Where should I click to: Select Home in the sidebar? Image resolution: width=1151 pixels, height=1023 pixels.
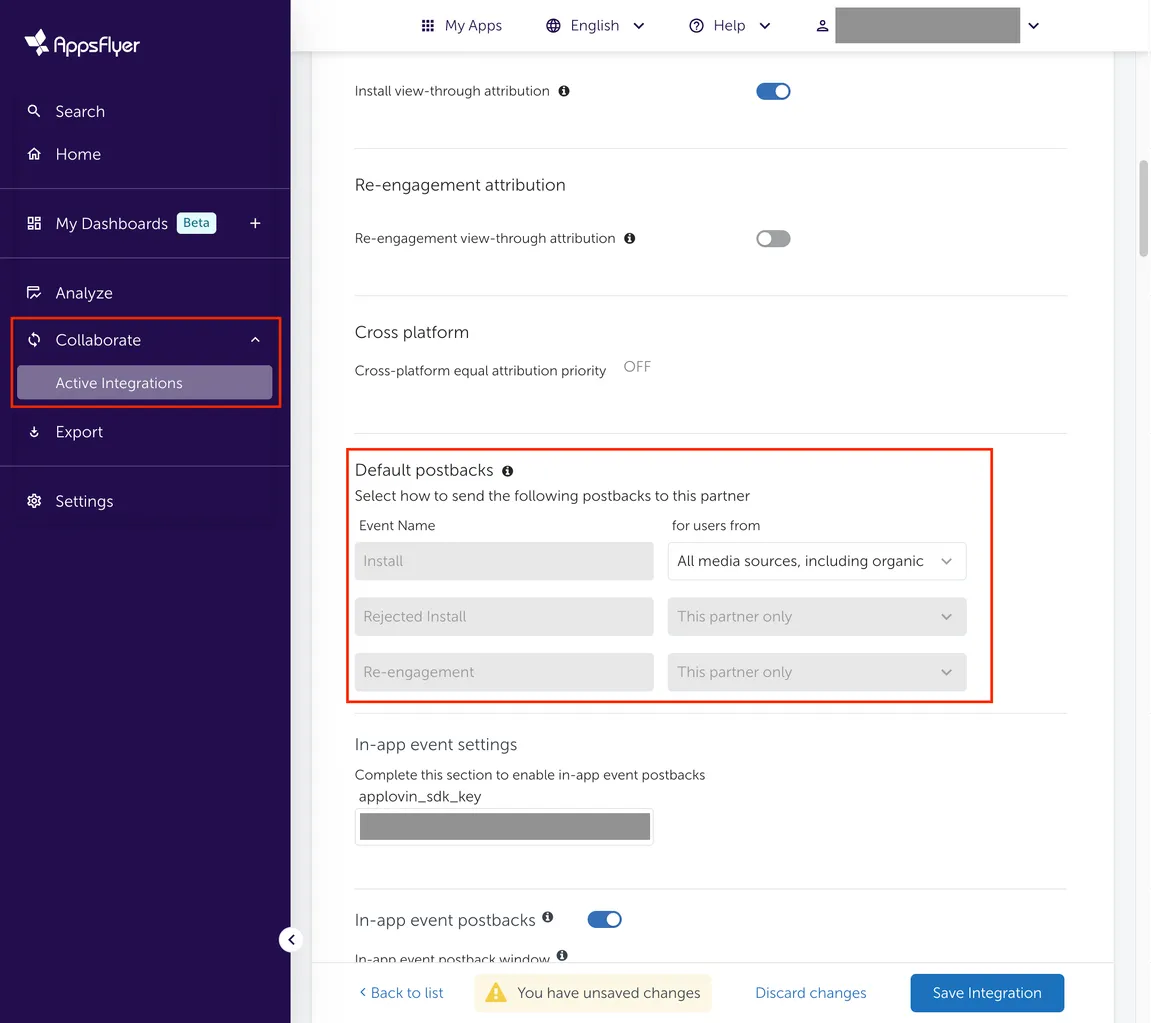77,154
